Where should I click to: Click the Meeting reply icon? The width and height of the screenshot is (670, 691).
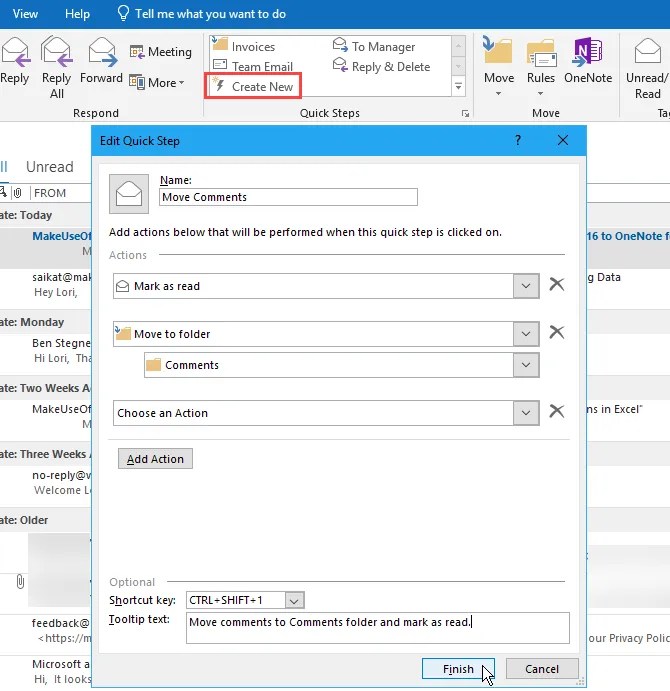tap(137, 52)
